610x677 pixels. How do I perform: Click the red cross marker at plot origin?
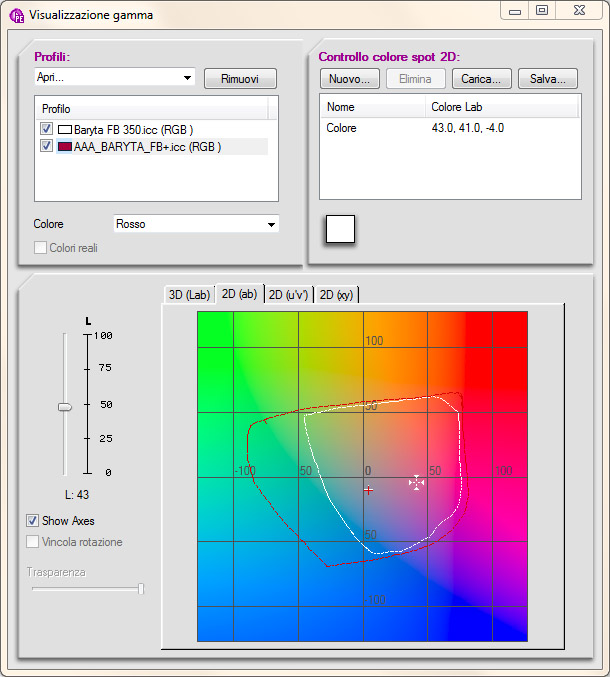(x=368, y=490)
